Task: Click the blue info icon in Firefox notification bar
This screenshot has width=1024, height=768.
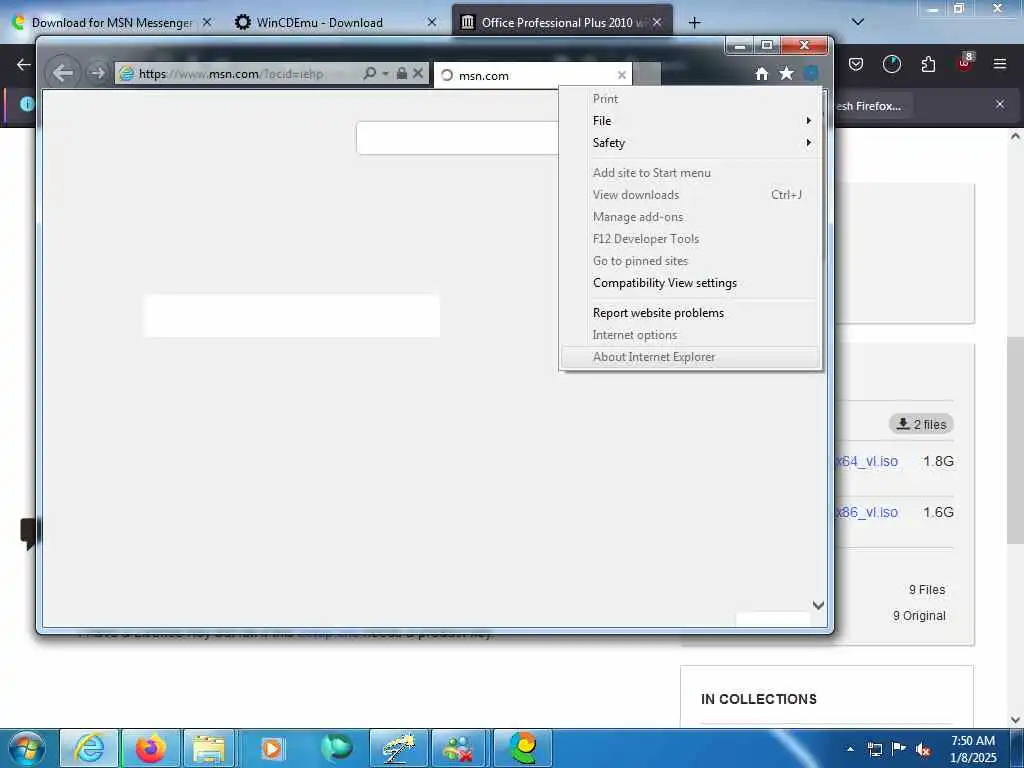Action: [x=27, y=104]
